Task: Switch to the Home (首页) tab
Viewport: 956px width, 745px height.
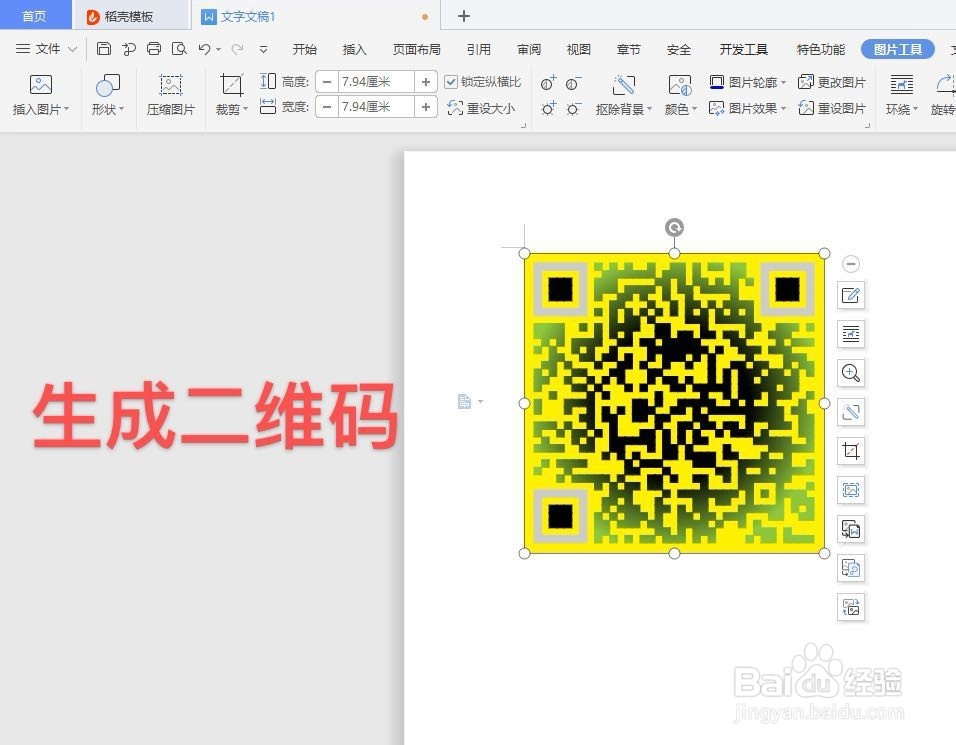Action: tap(34, 15)
